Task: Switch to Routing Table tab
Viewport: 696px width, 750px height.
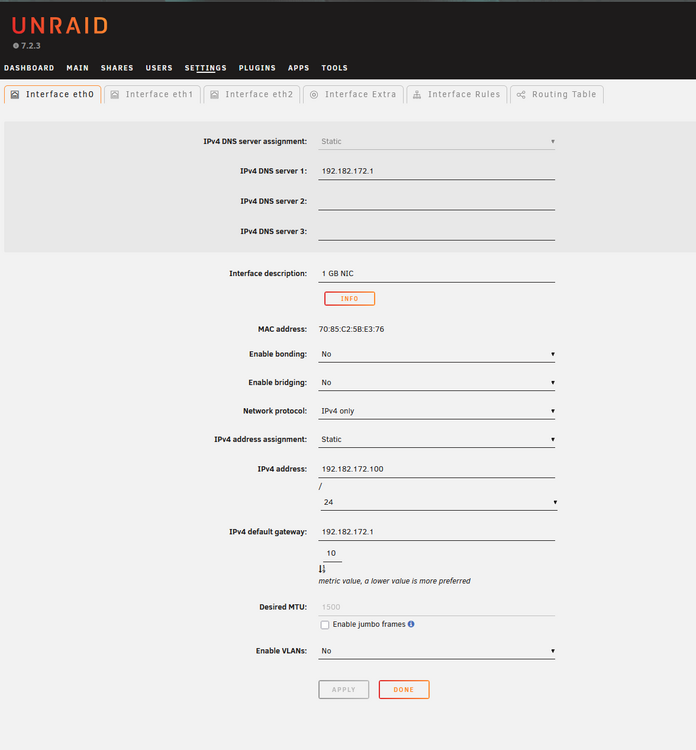Action: (557, 95)
